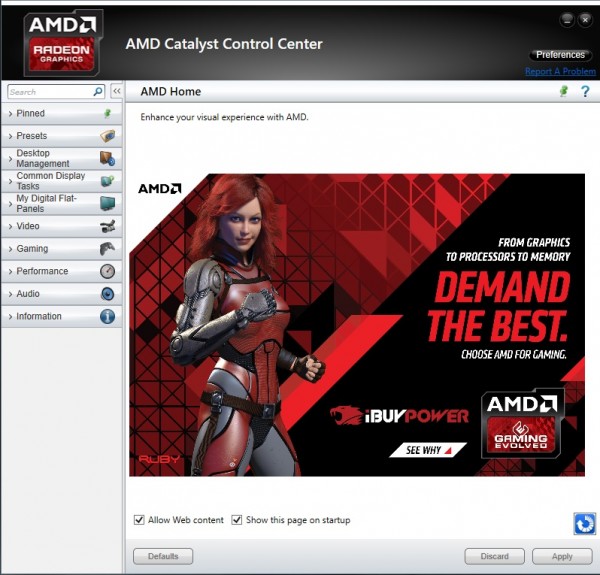Click the green pin icon in Pinned row
Image resolution: width=600 pixels, height=575 pixels.
(108, 113)
